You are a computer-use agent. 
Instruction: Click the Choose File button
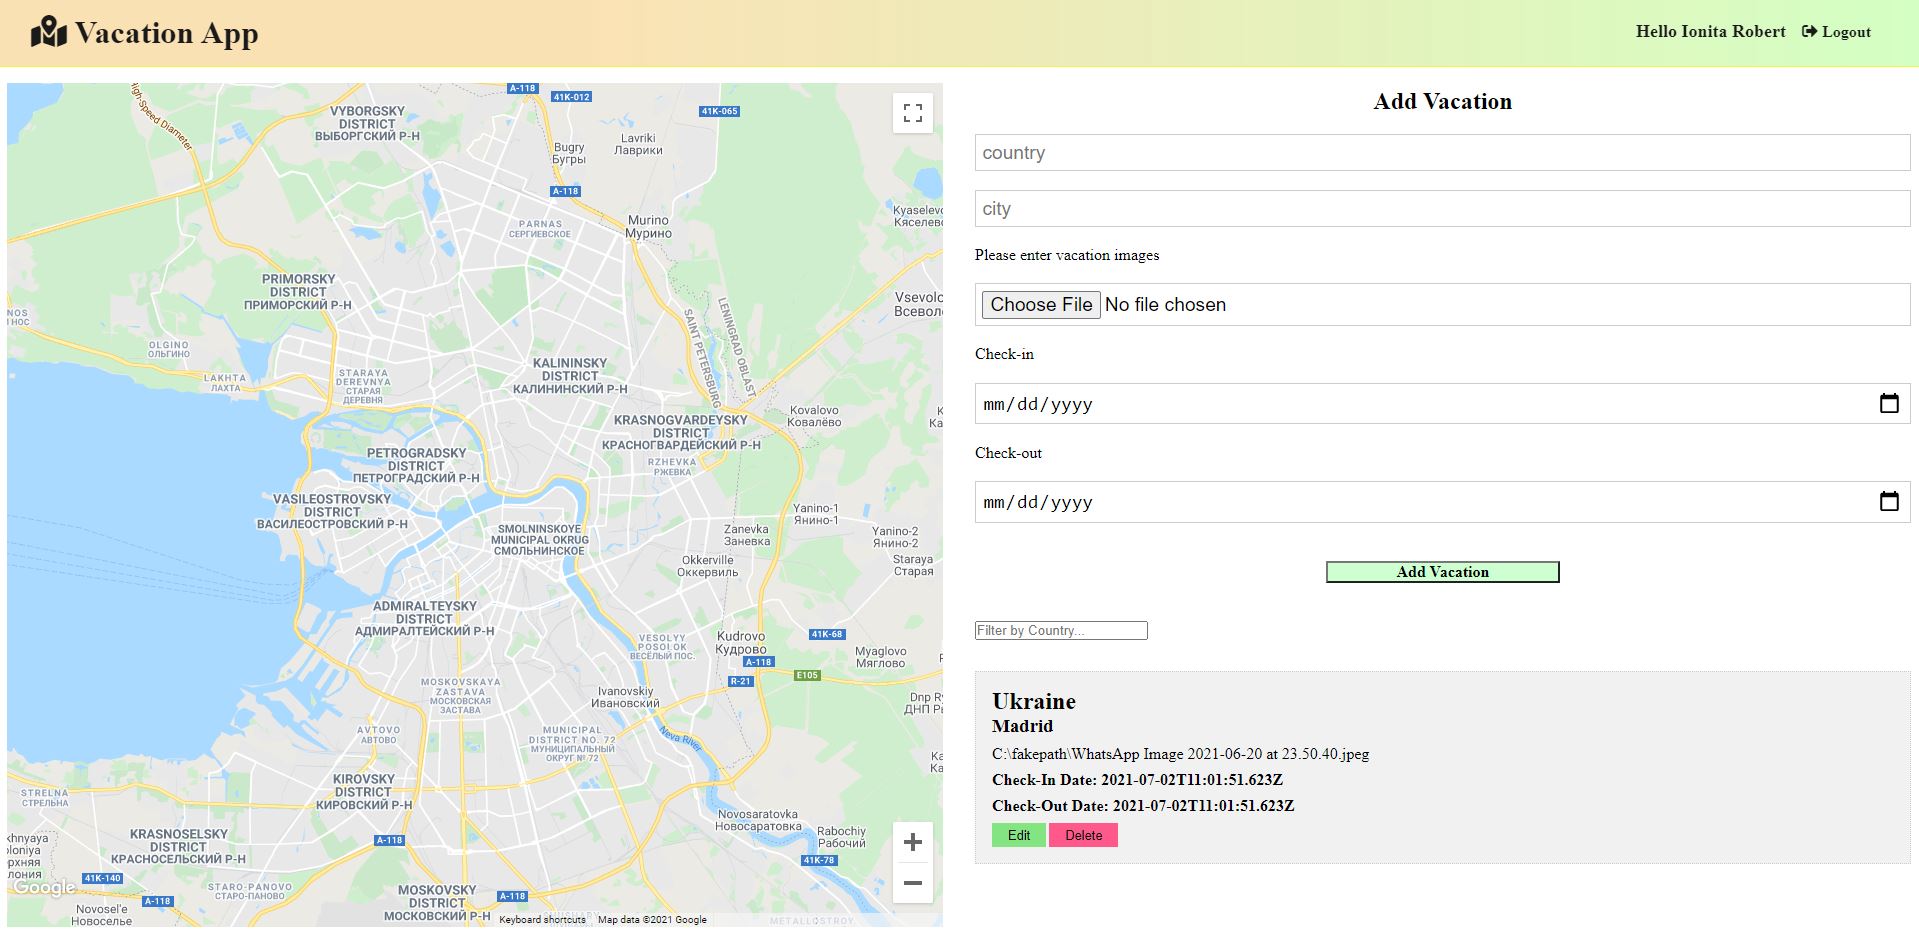coord(1041,305)
